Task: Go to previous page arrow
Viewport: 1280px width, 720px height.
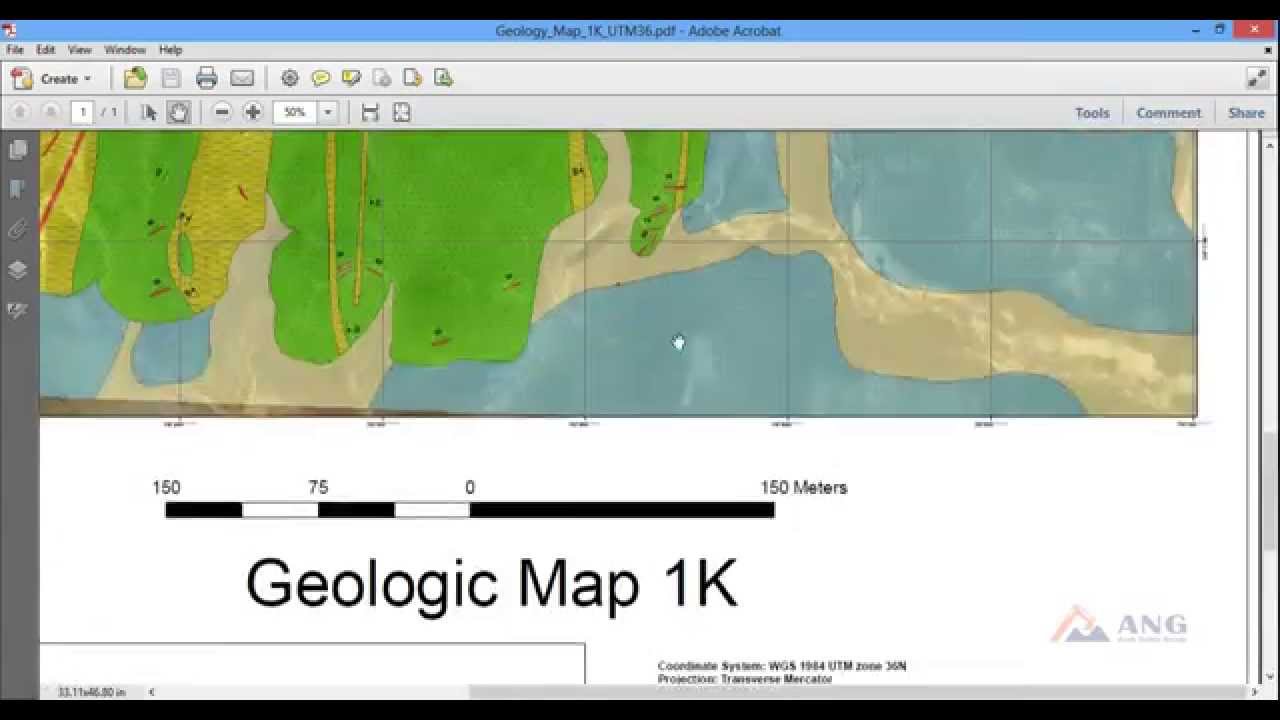Action: click(x=20, y=112)
